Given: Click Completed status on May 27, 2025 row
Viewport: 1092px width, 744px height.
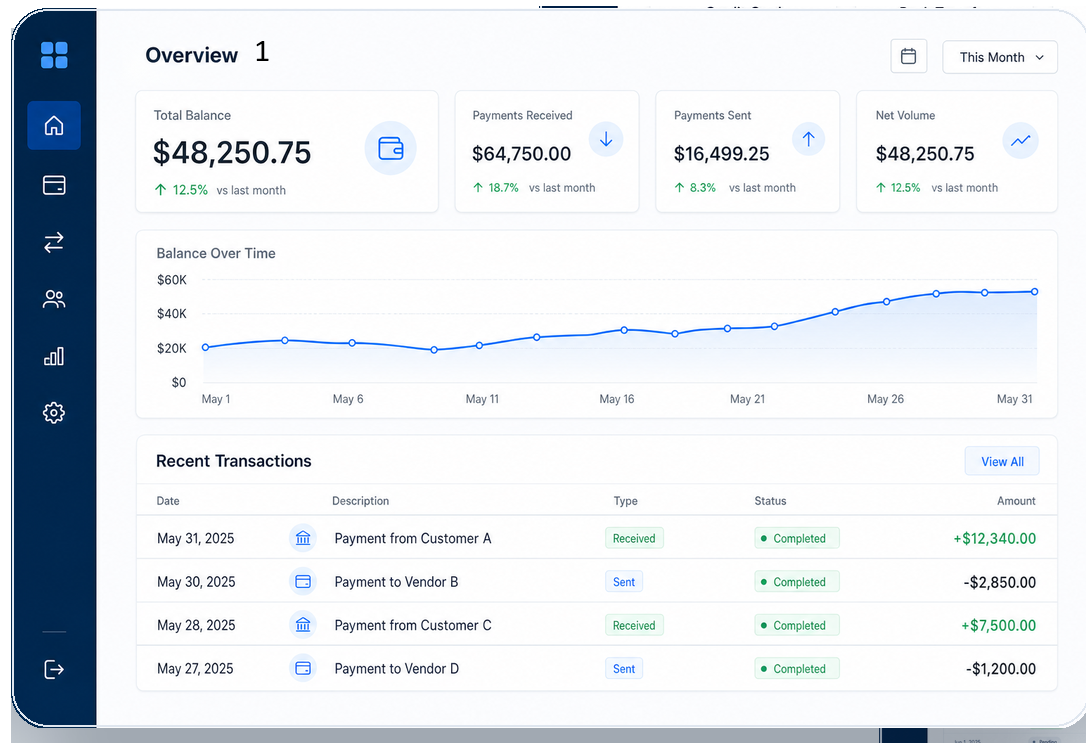Looking at the screenshot, I should pyautogui.click(x=797, y=669).
